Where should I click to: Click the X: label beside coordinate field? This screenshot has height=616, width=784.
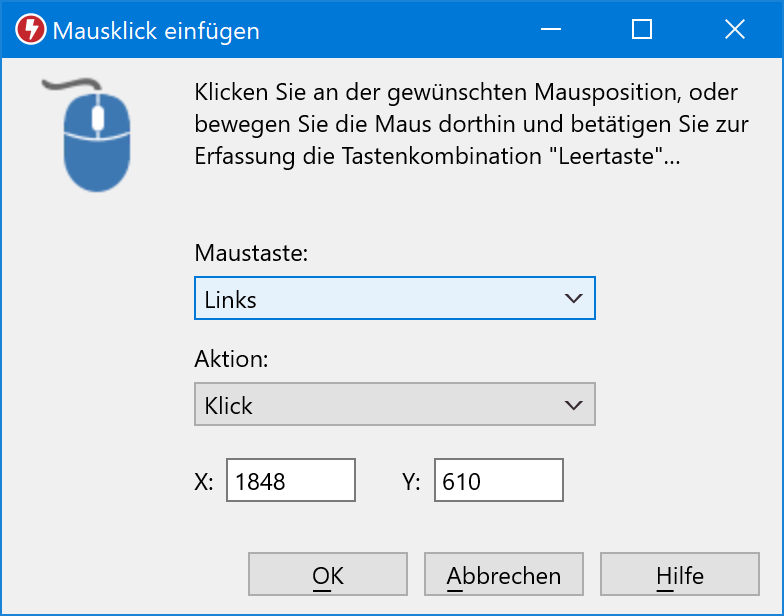pyautogui.click(x=204, y=482)
